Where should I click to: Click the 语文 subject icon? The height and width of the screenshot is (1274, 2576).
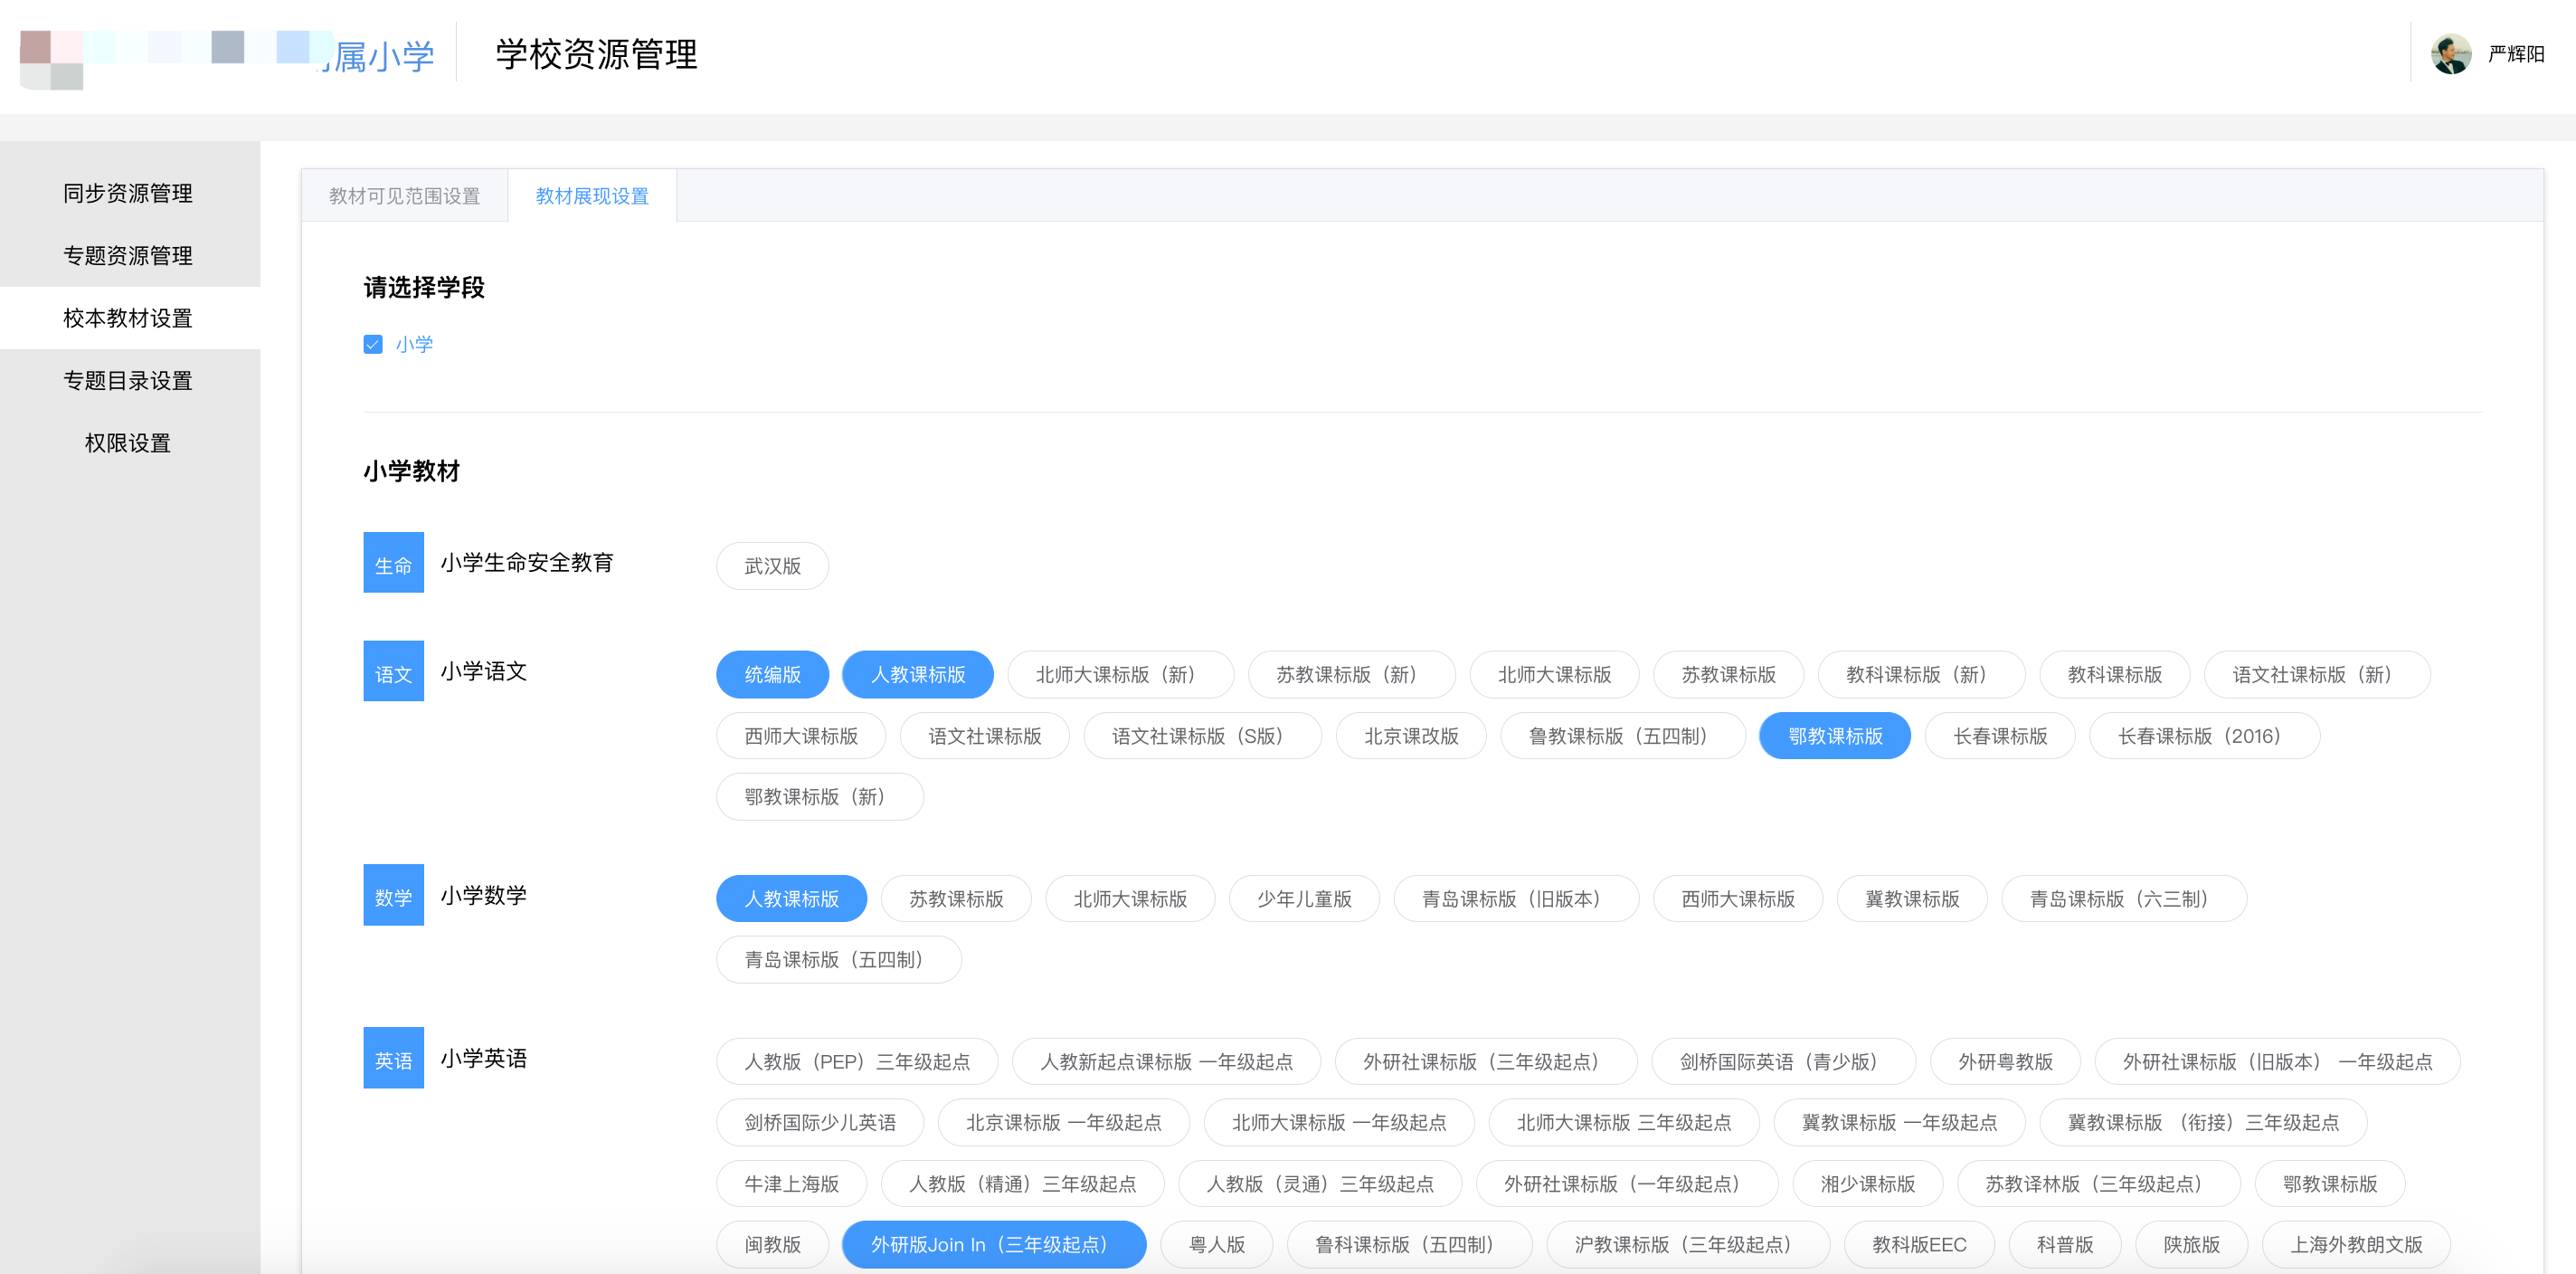393,672
